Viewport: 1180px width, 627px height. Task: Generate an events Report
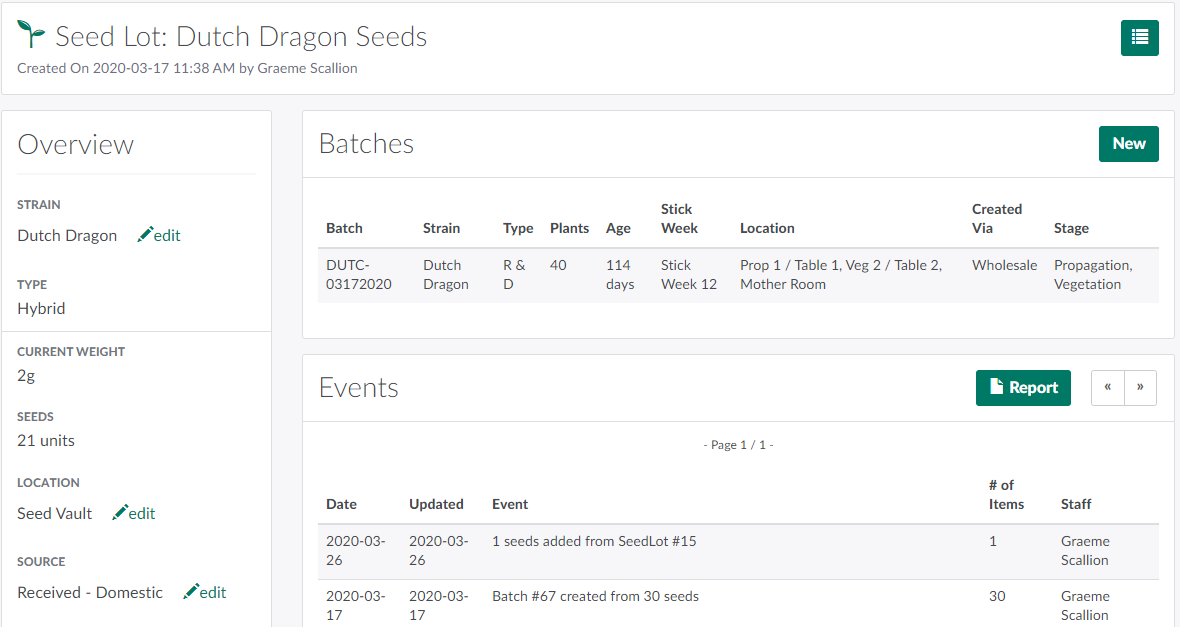(1022, 388)
